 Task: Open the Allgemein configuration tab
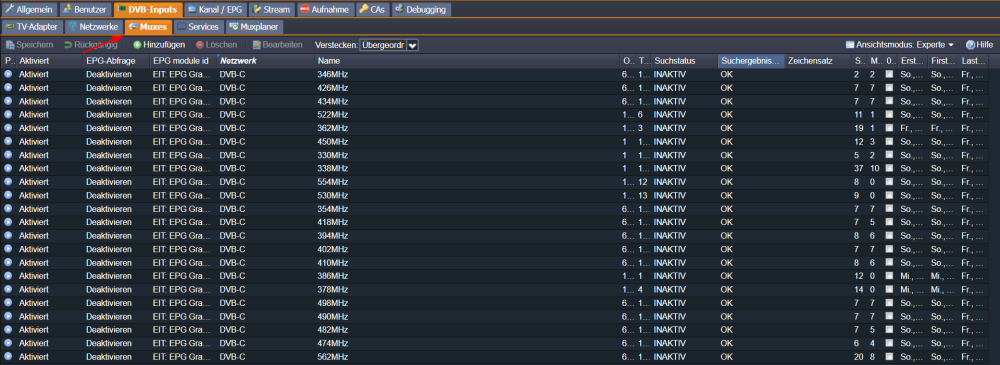click(29, 10)
